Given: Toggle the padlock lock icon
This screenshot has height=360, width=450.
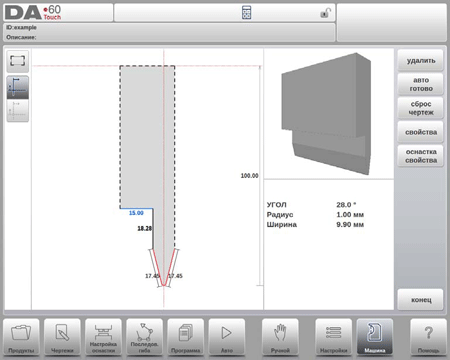Looking at the screenshot, I should (x=325, y=13).
